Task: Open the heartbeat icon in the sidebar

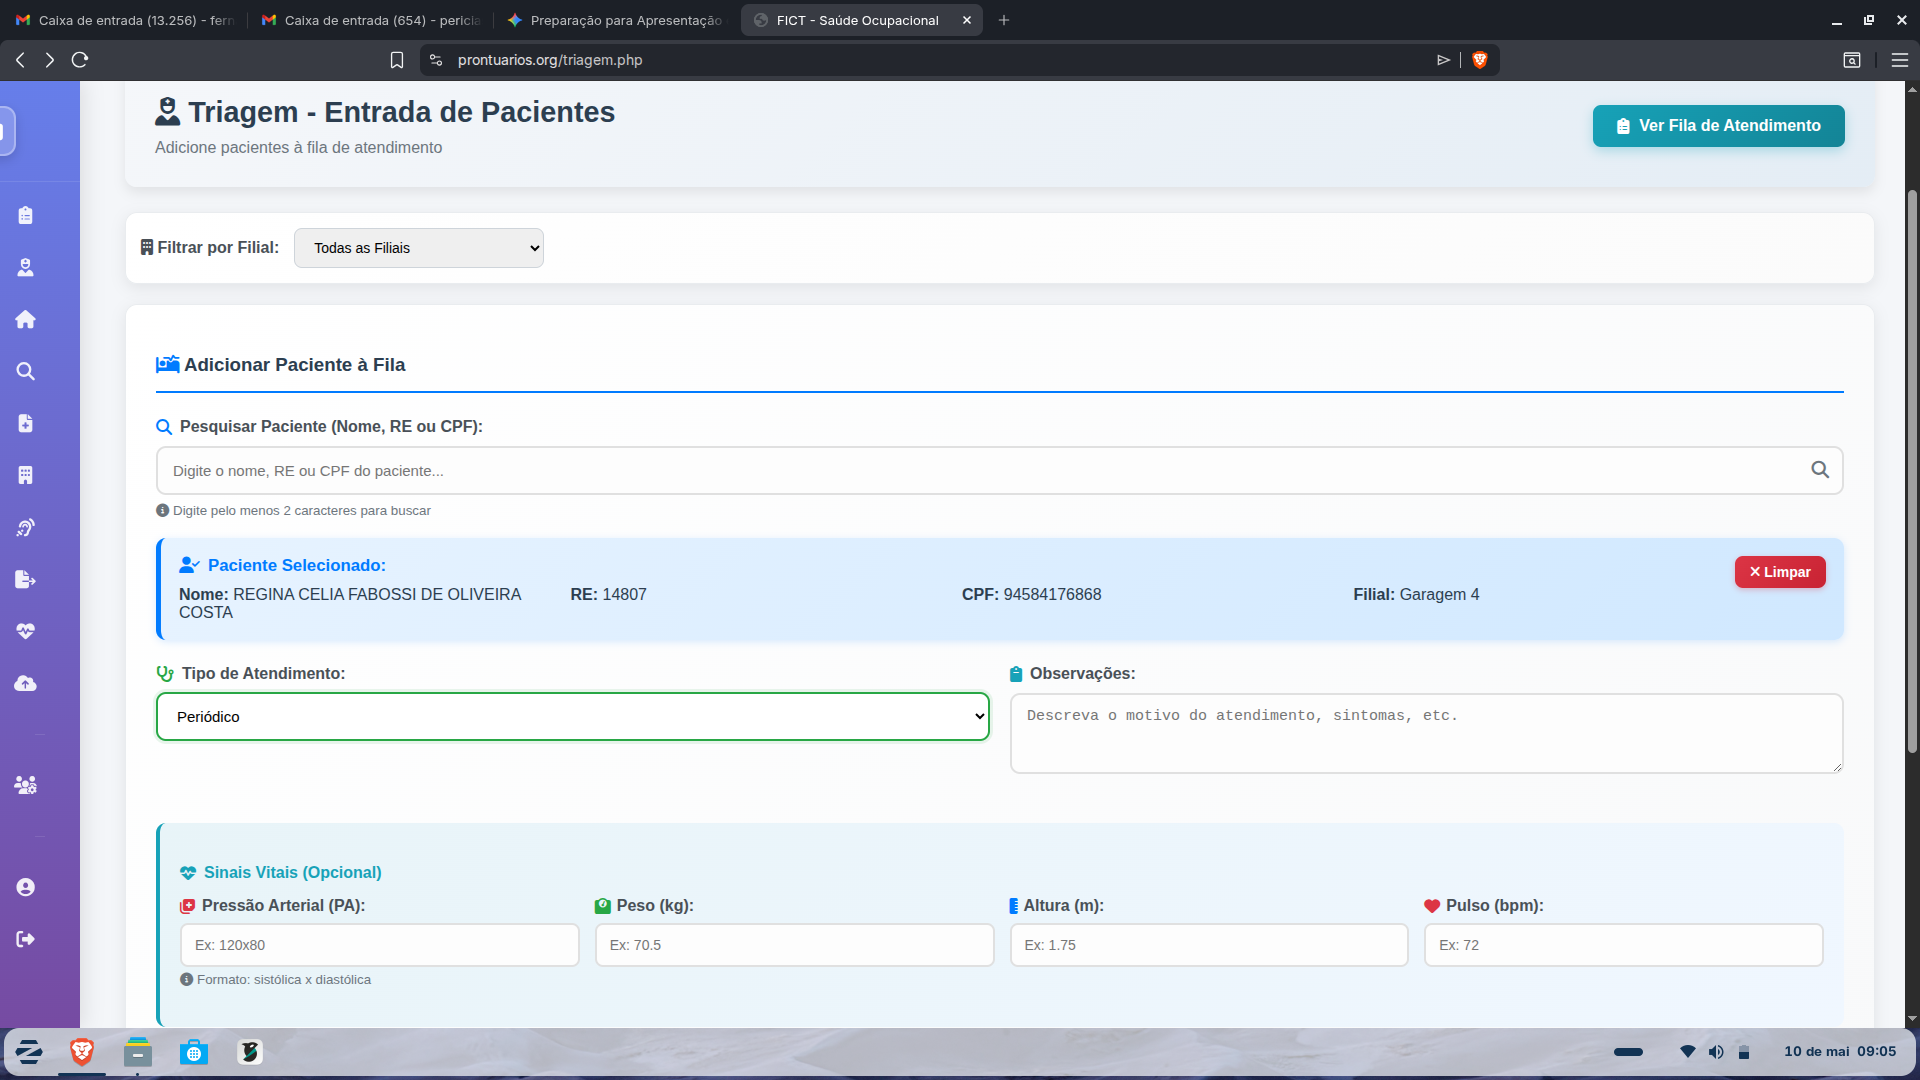Action: click(26, 631)
